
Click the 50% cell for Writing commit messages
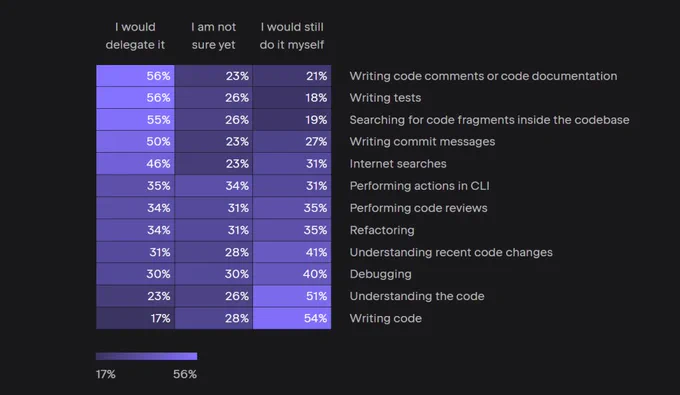point(135,141)
